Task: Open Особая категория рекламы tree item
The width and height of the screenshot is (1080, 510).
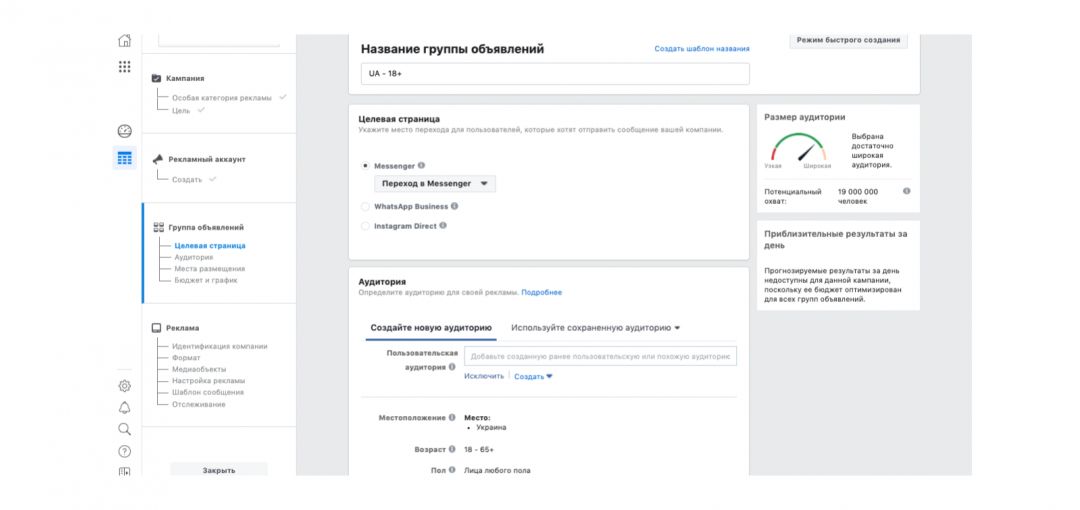Action: 222,98
